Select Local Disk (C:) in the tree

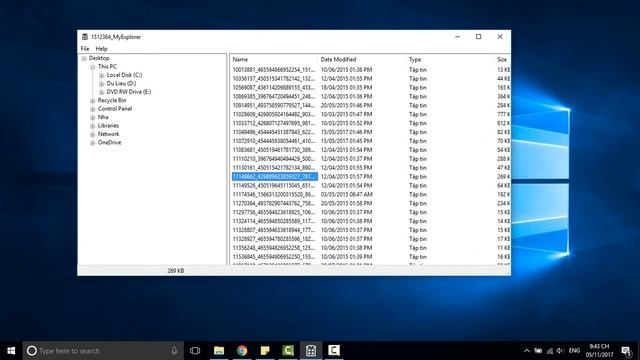[x=124, y=75]
